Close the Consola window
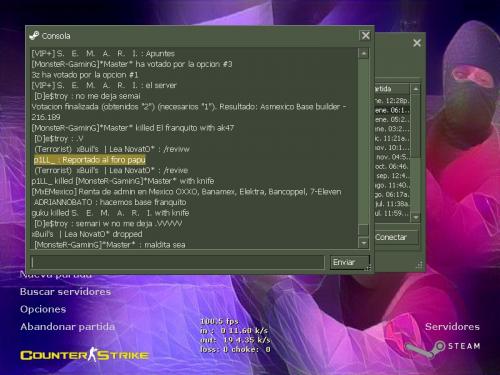Image resolution: width=500 pixels, height=375 pixels. (365, 35)
